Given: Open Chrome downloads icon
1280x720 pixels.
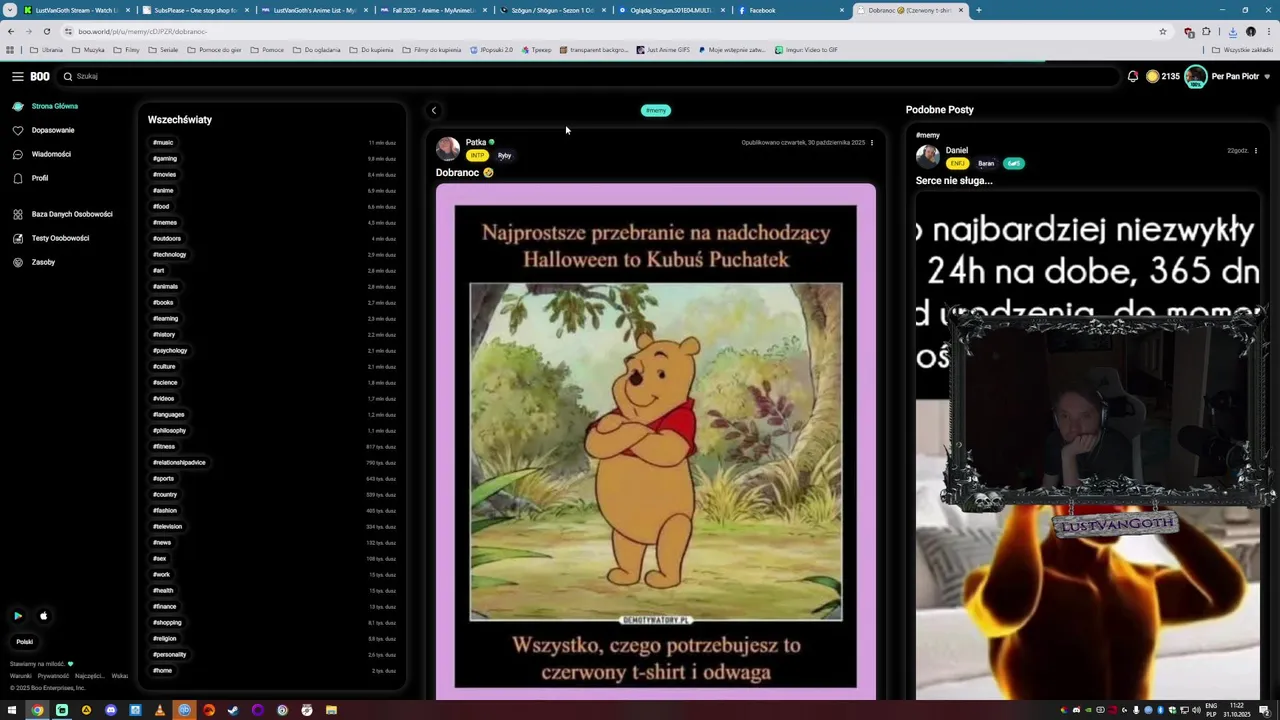Looking at the screenshot, I should (1232, 31).
